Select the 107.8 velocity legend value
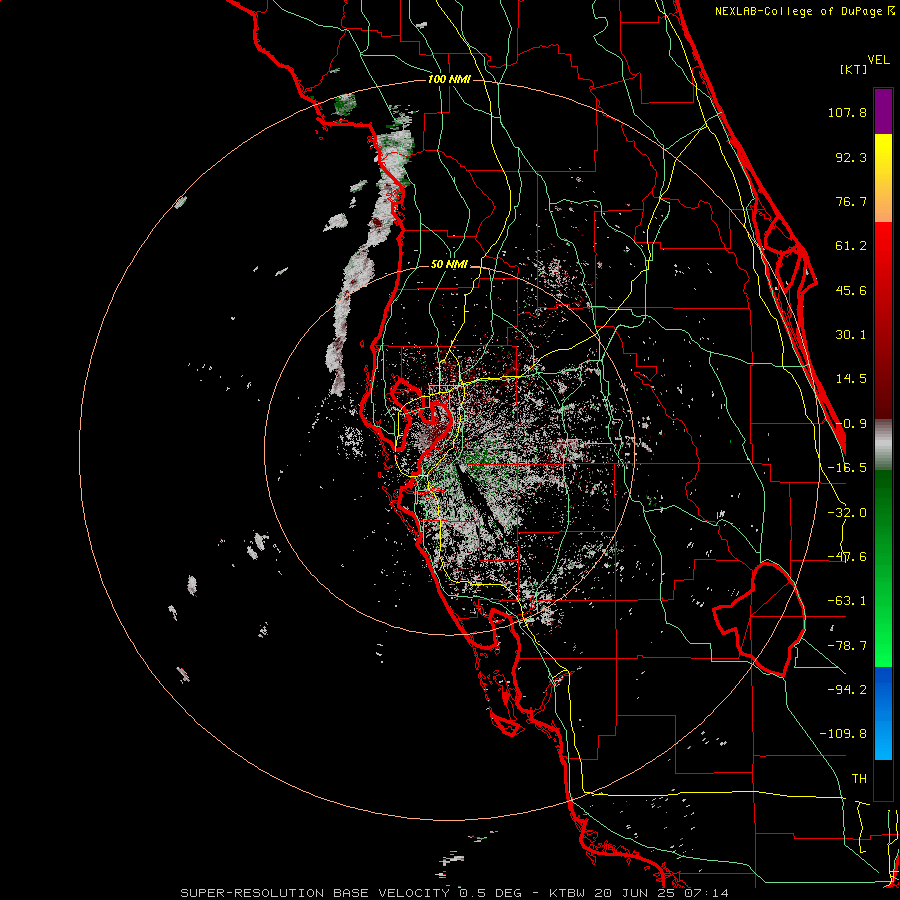Image resolution: width=900 pixels, height=900 pixels. [847, 112]
